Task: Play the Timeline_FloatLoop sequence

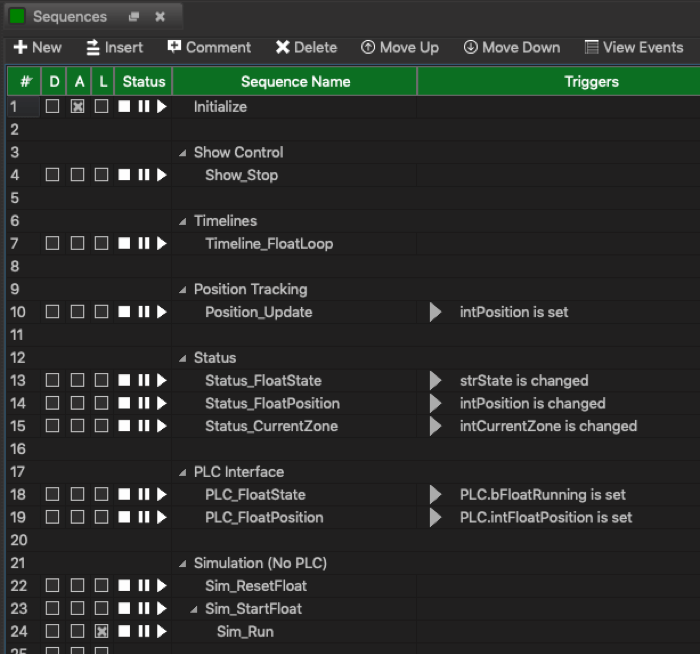Action: (162, 243)
